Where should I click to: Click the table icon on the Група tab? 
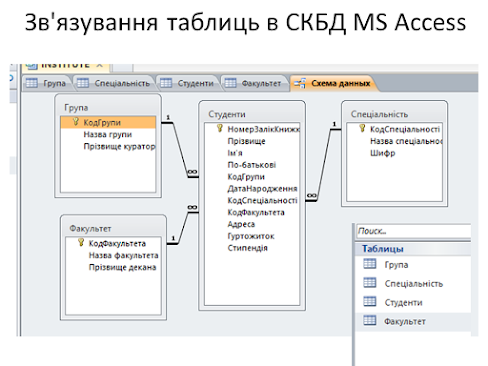32,83
